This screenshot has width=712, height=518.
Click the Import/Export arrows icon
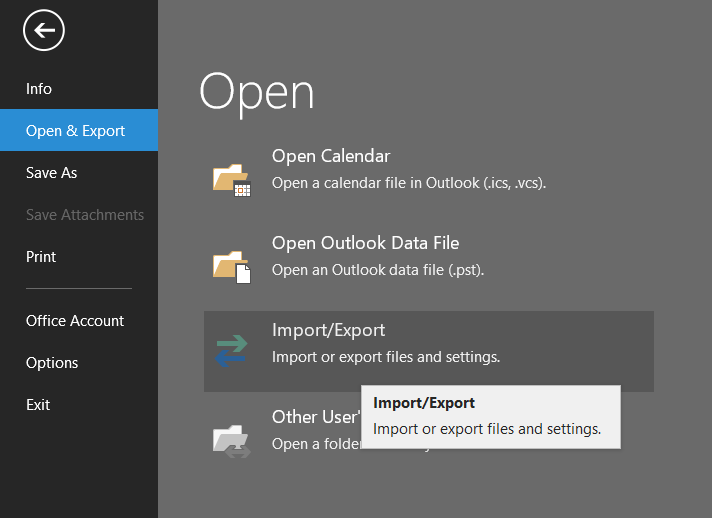click(232, 351)
